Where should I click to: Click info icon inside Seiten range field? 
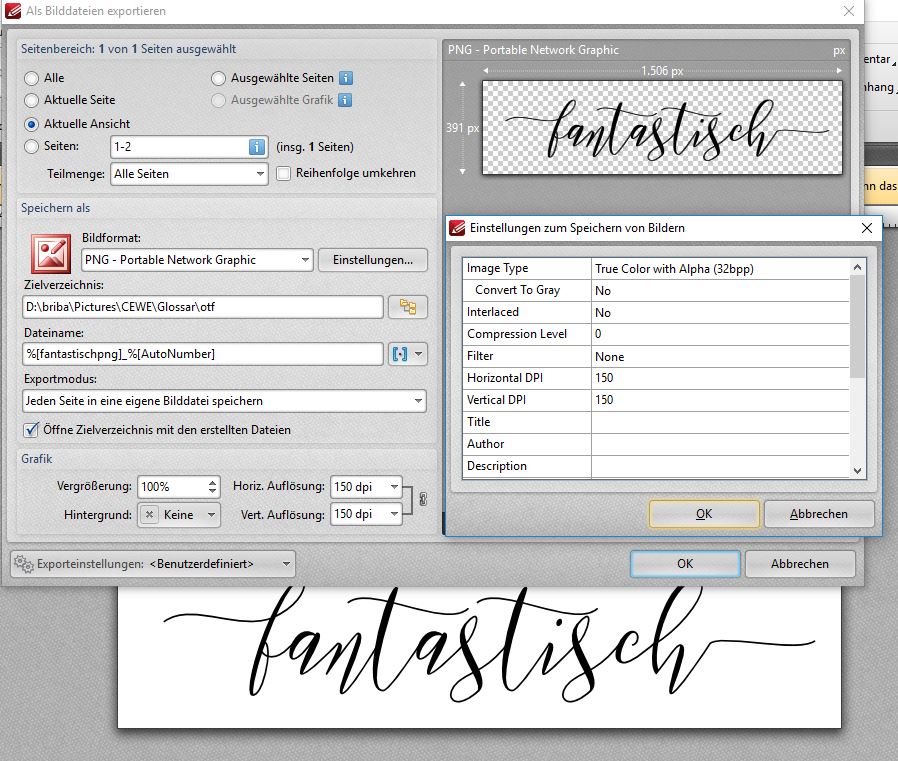[257, 147]
